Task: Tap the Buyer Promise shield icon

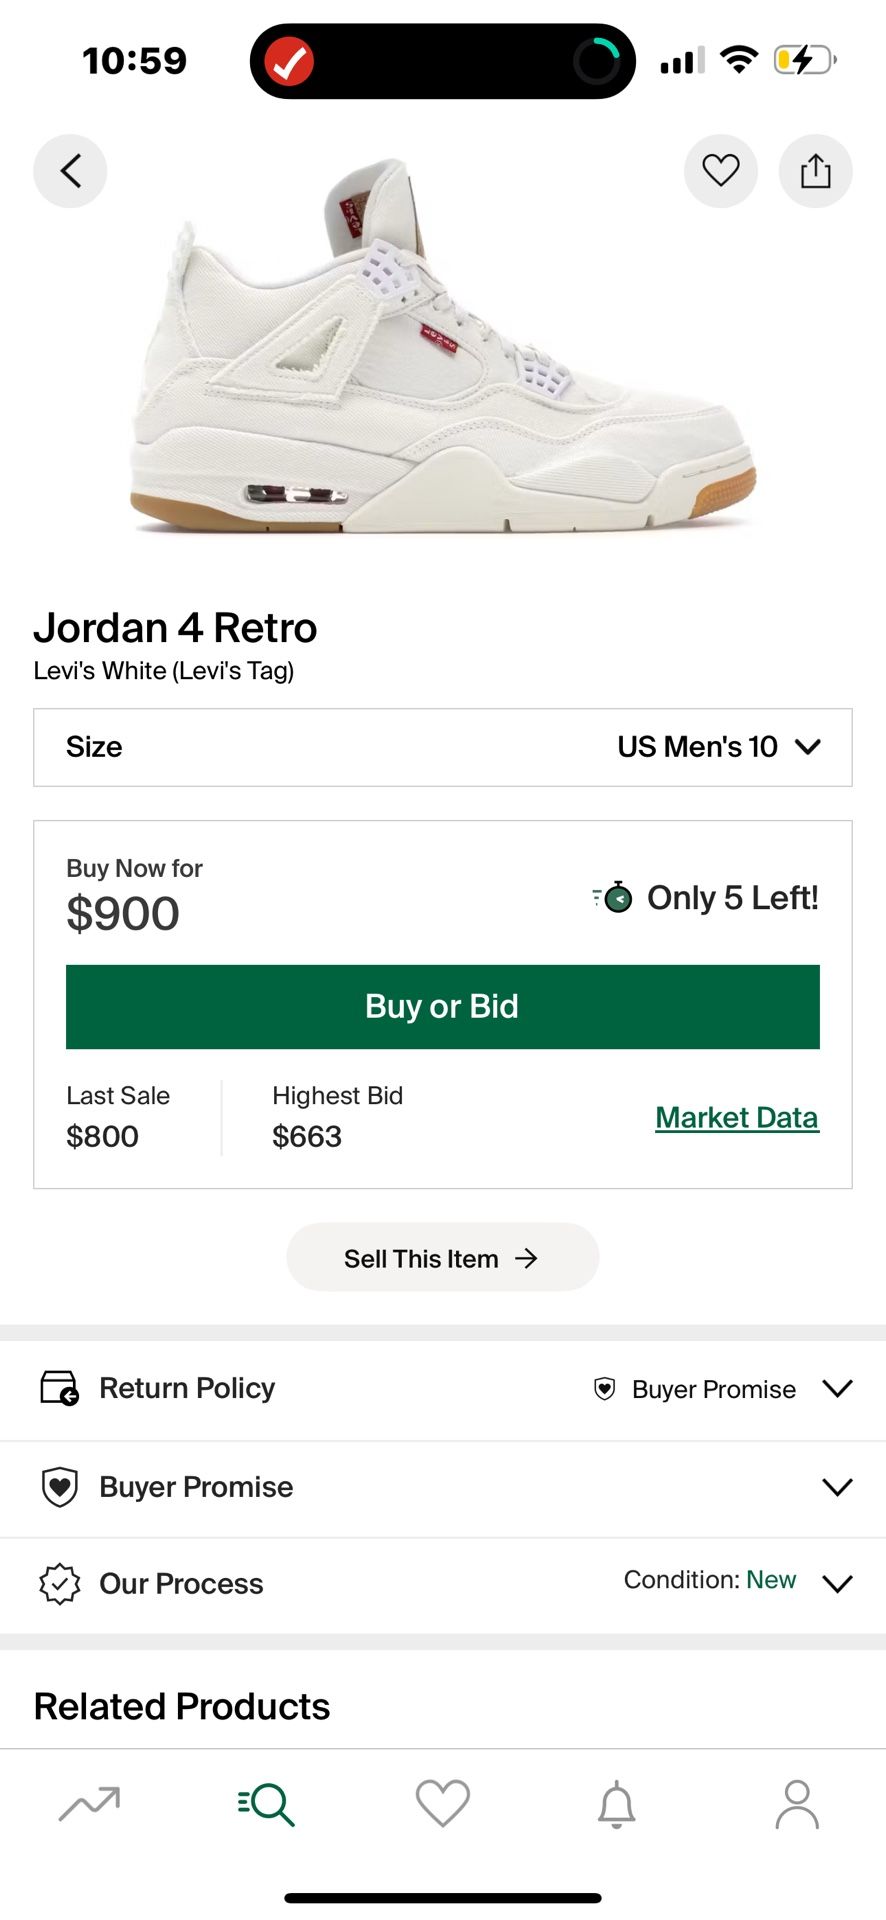Action: [59, 1487]
